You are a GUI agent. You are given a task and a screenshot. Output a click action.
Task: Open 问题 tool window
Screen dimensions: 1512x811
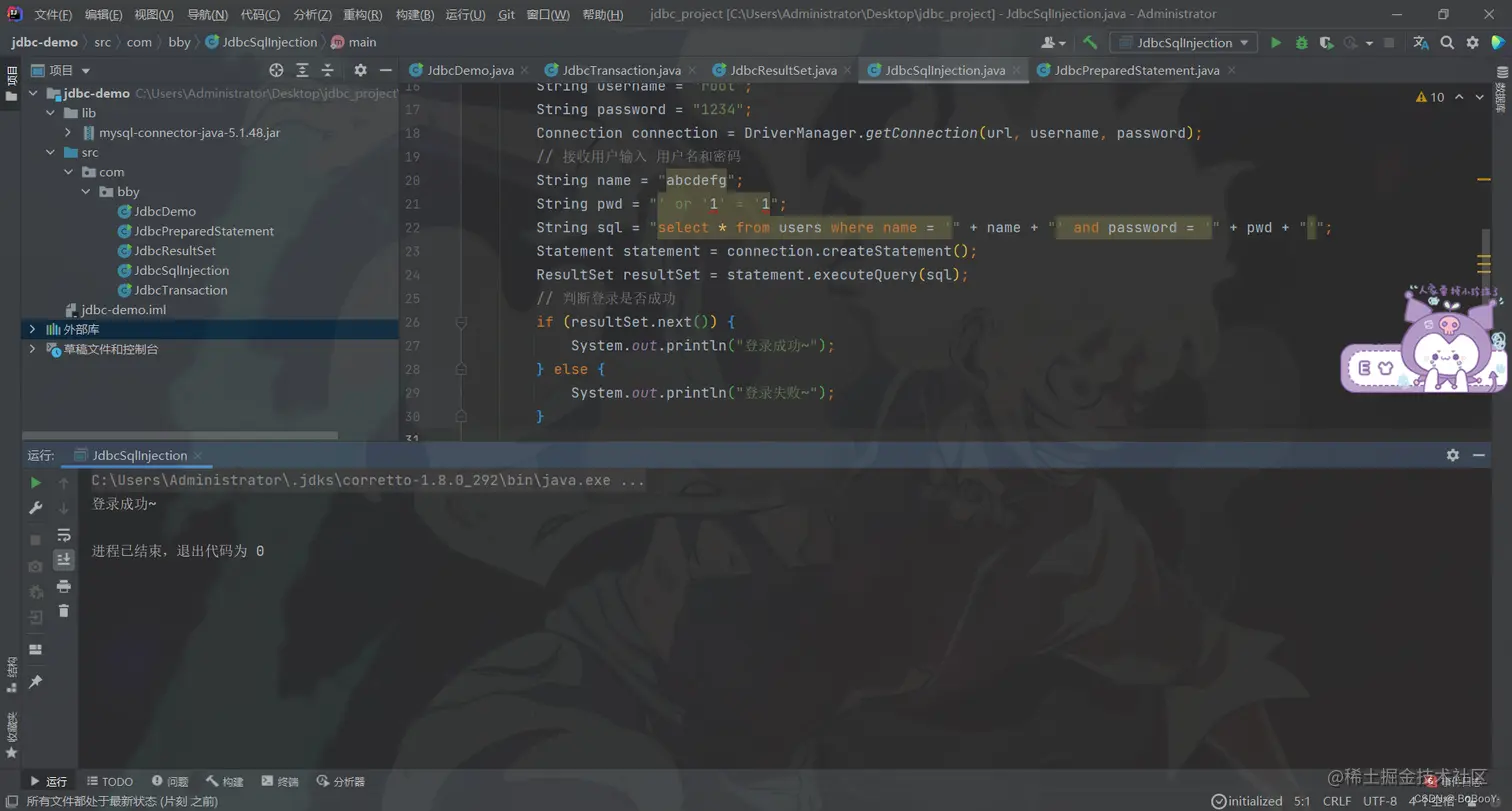[170, 781]
